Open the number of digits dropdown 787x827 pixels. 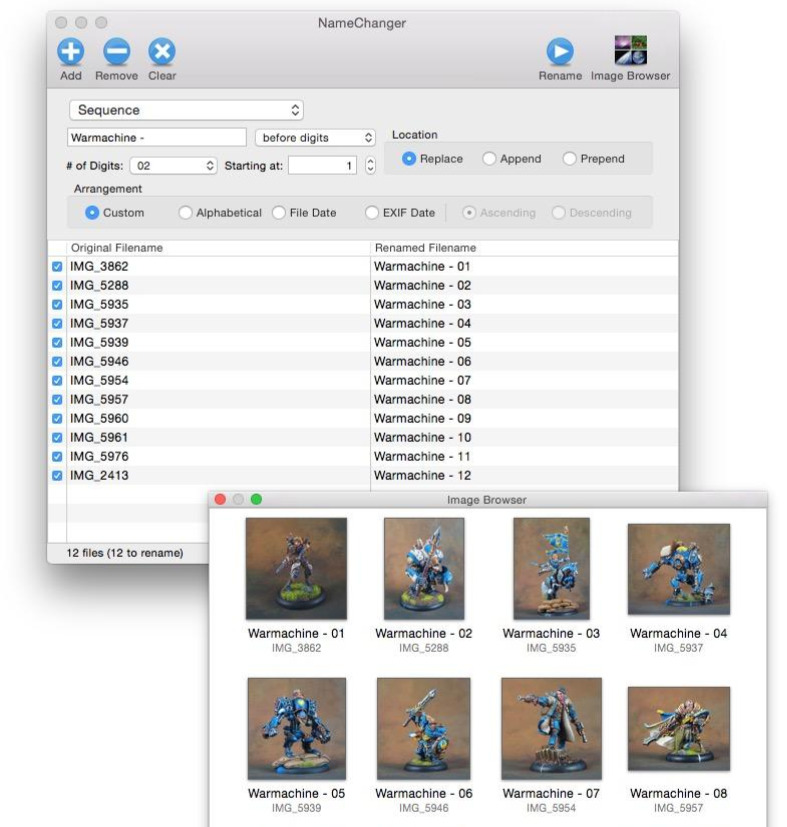coord(174,166)
